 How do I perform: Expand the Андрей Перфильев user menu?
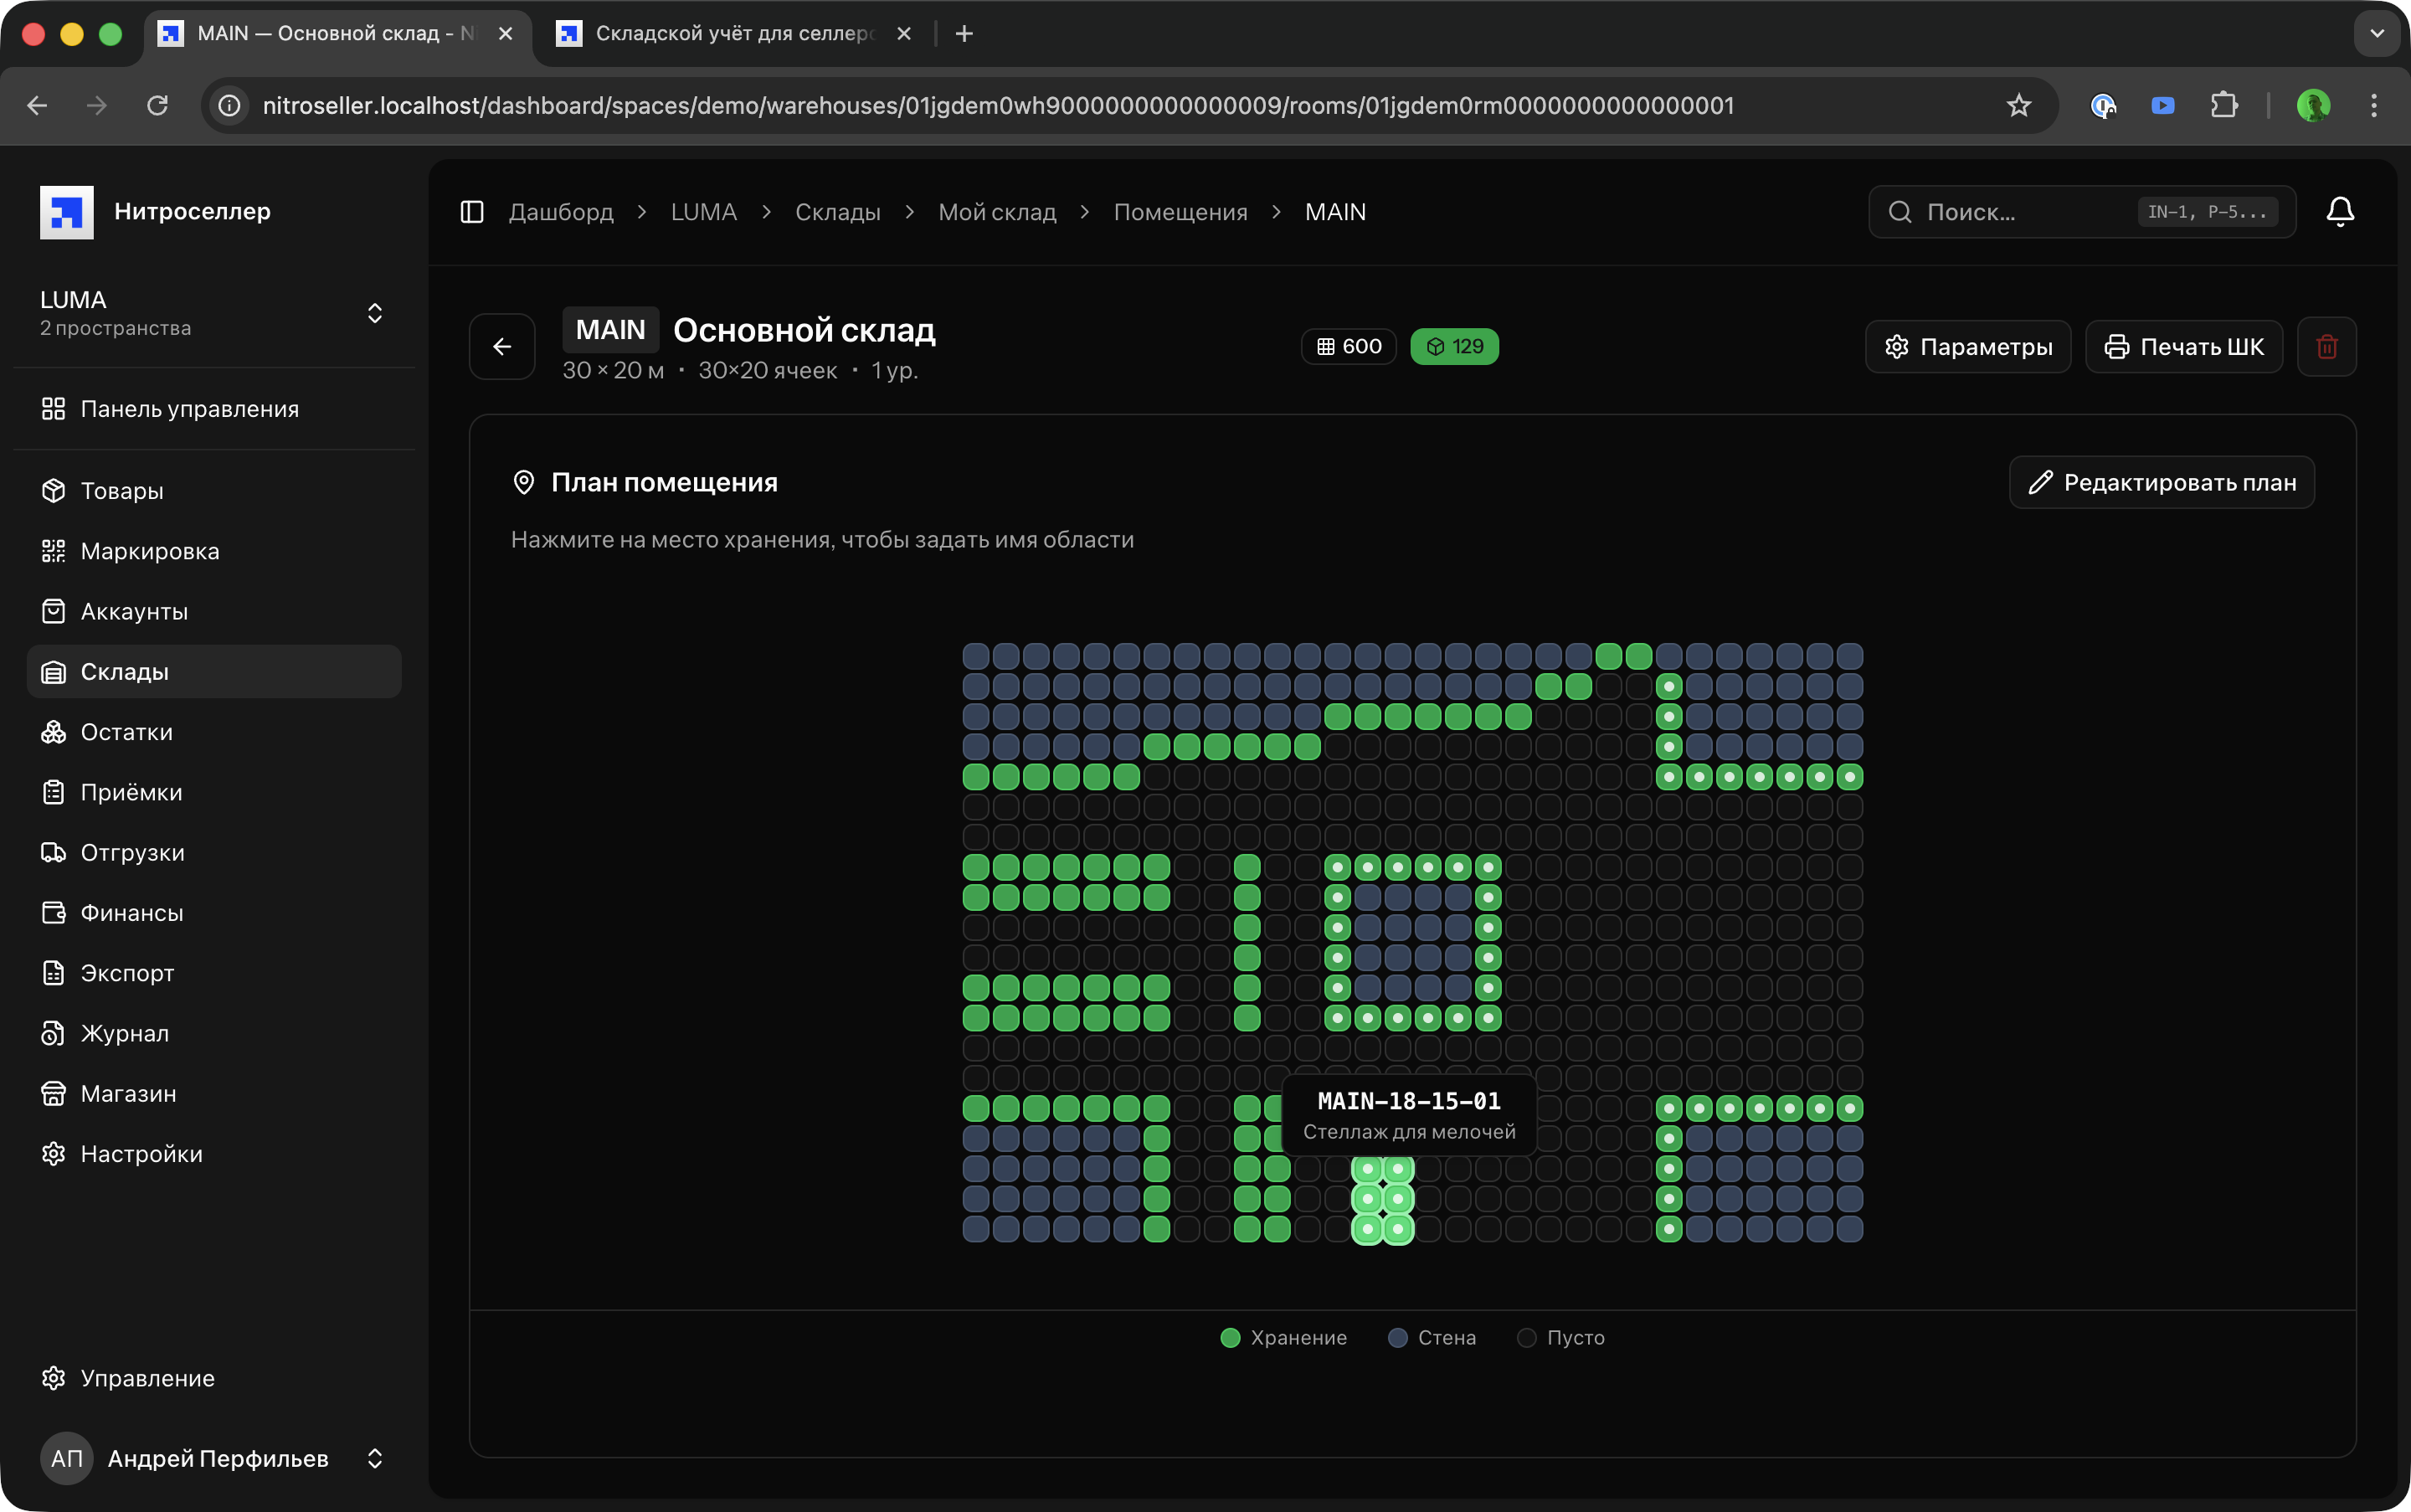pyautogui.click(x=374, y=1458)
